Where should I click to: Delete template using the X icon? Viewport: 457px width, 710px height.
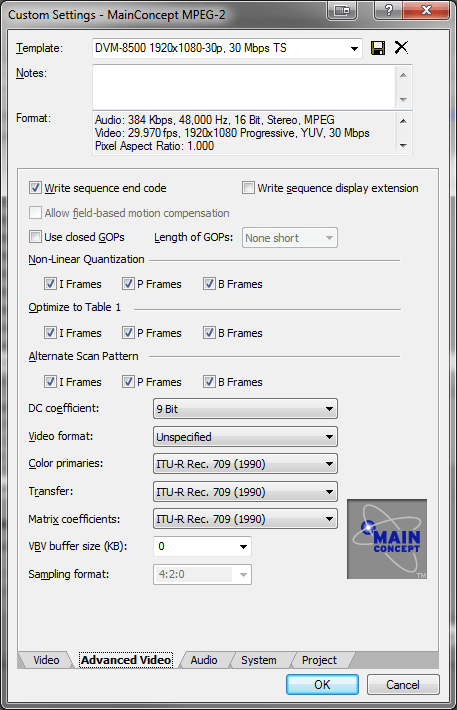click(x=401, y=48)
